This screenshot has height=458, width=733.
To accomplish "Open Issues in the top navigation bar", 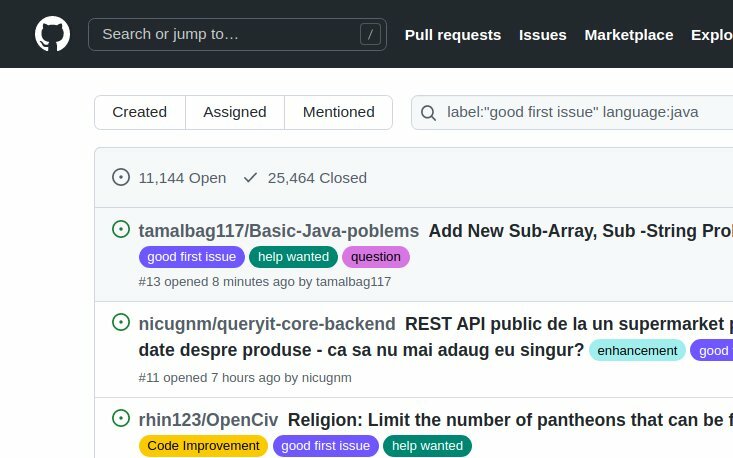I will tap(542, 35).
